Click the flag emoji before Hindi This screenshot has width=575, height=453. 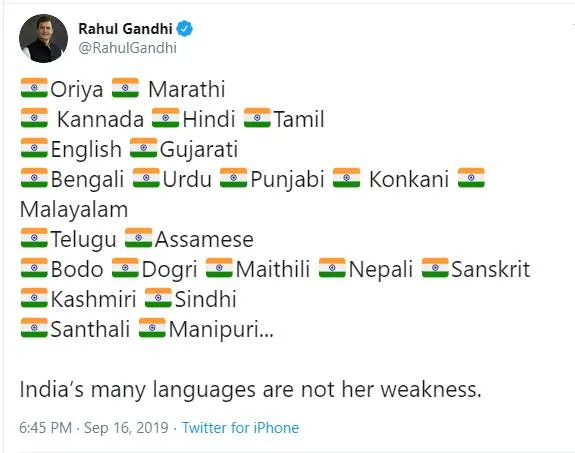click(x=165, y=118)
